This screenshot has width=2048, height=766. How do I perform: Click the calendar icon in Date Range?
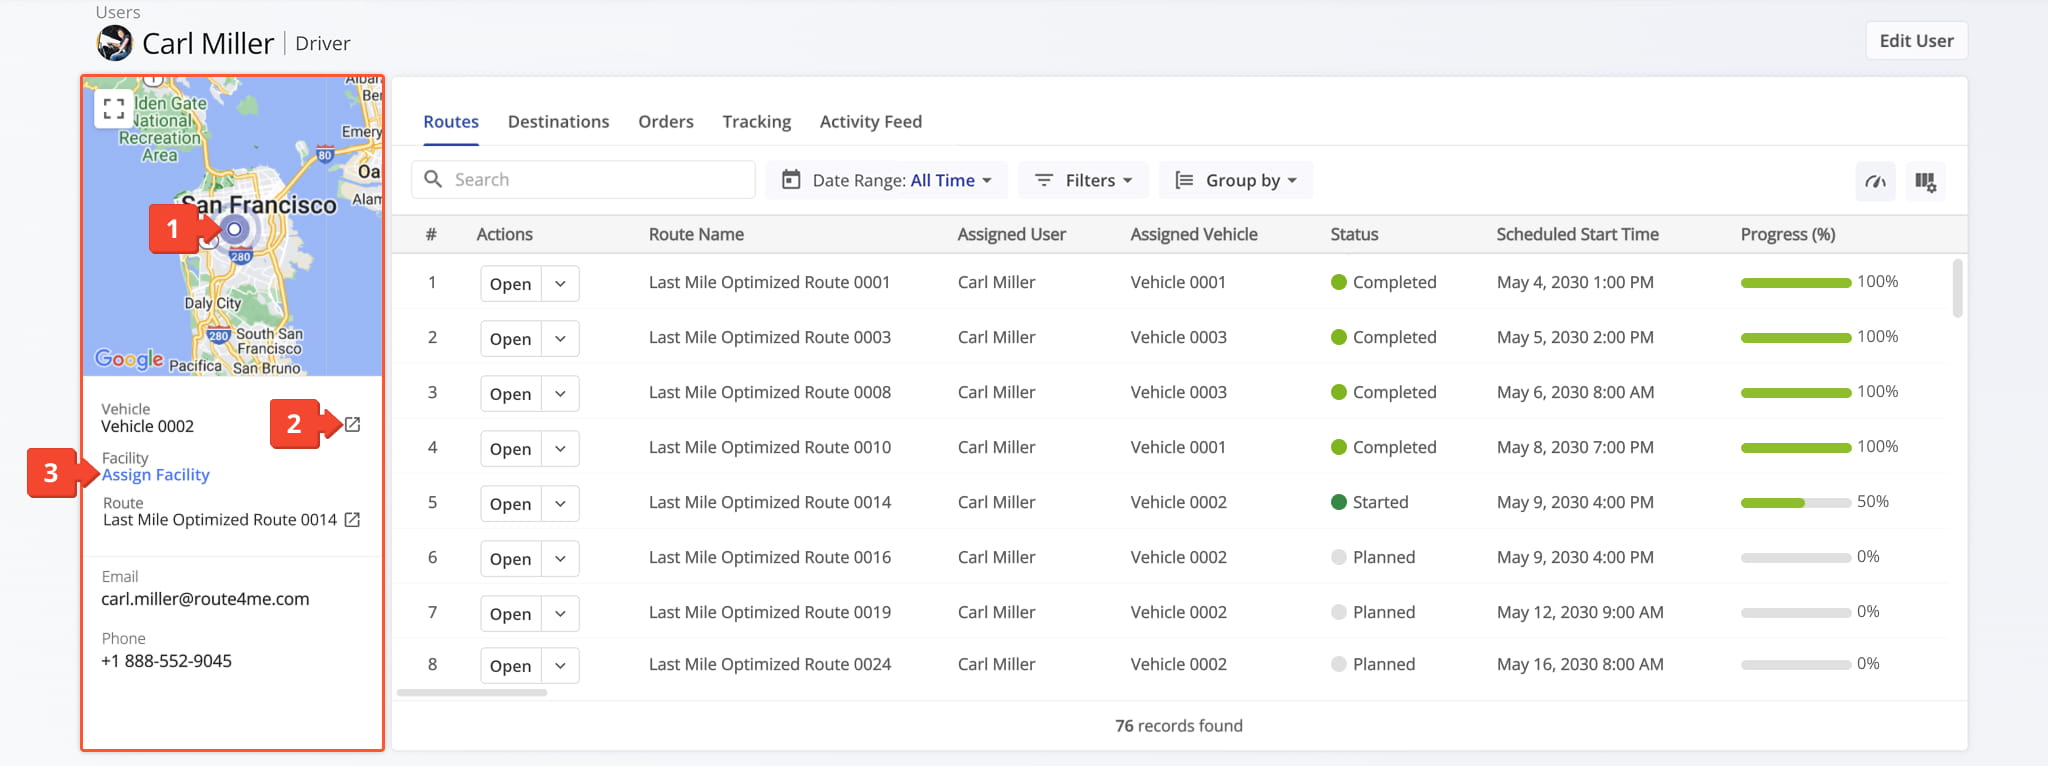point(791,180)
